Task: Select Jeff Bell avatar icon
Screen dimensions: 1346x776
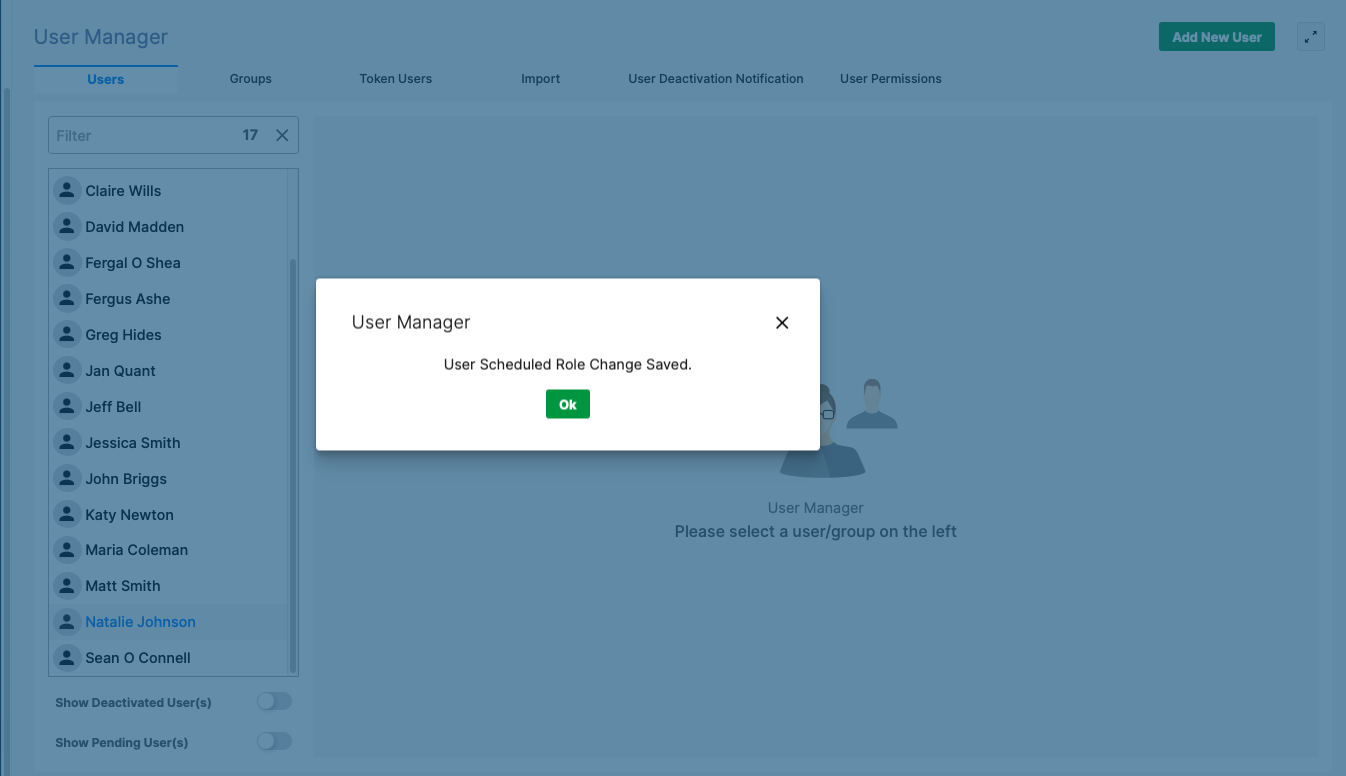Action: pos(67,406)
